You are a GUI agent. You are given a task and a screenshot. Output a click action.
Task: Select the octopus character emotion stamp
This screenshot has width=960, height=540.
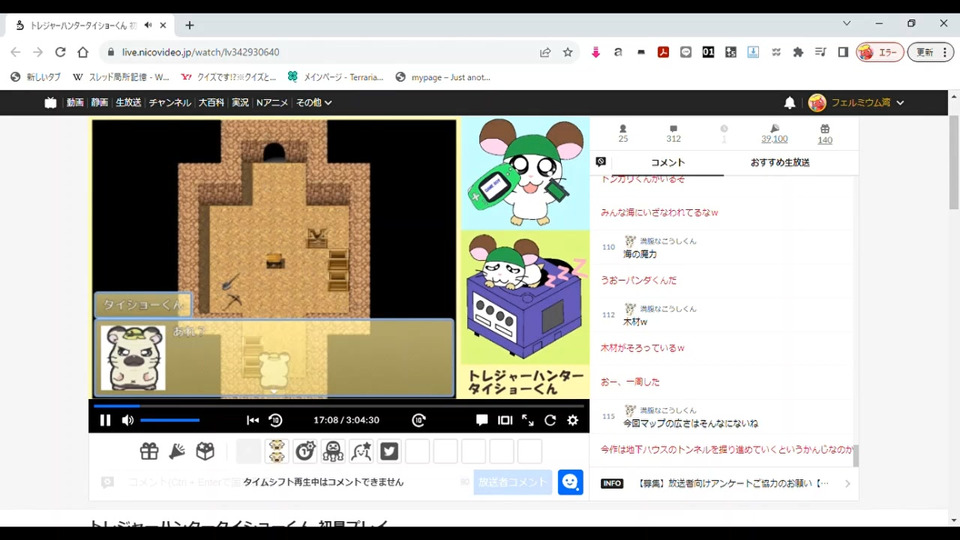click(x=333, y=451)
